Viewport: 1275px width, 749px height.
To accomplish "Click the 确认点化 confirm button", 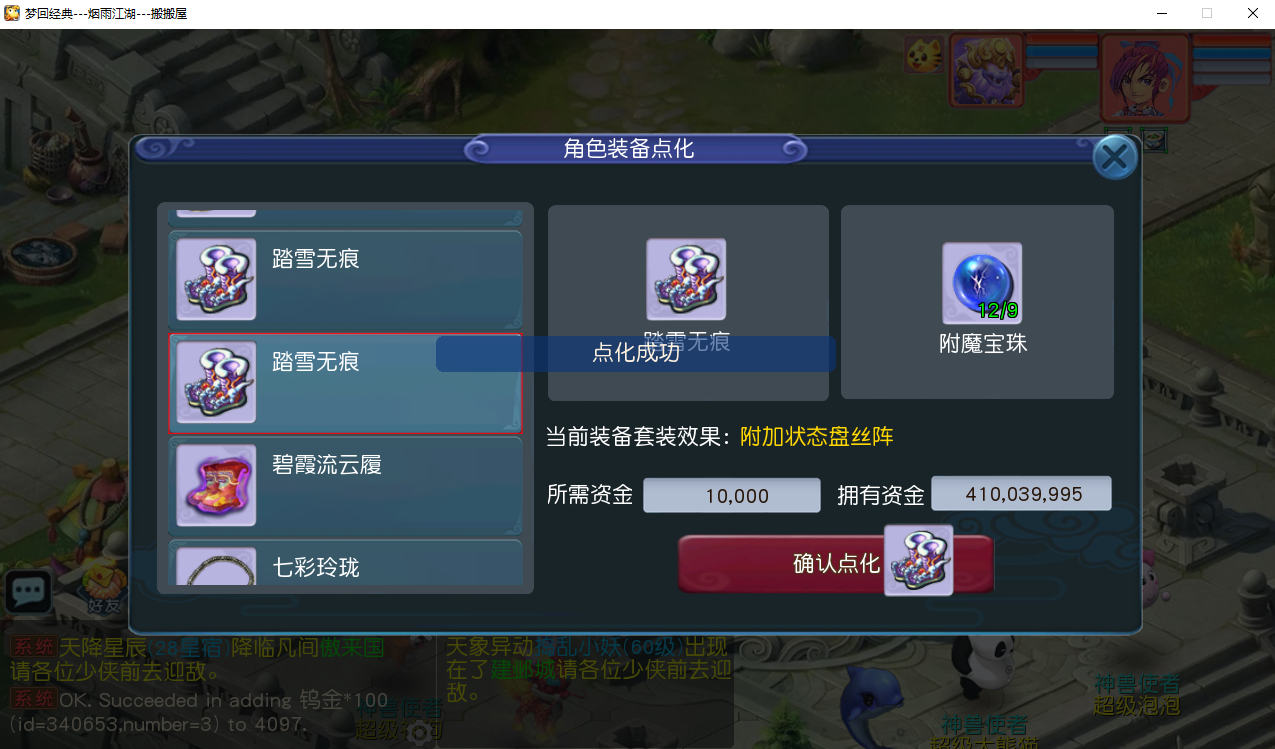I will 836,564.
